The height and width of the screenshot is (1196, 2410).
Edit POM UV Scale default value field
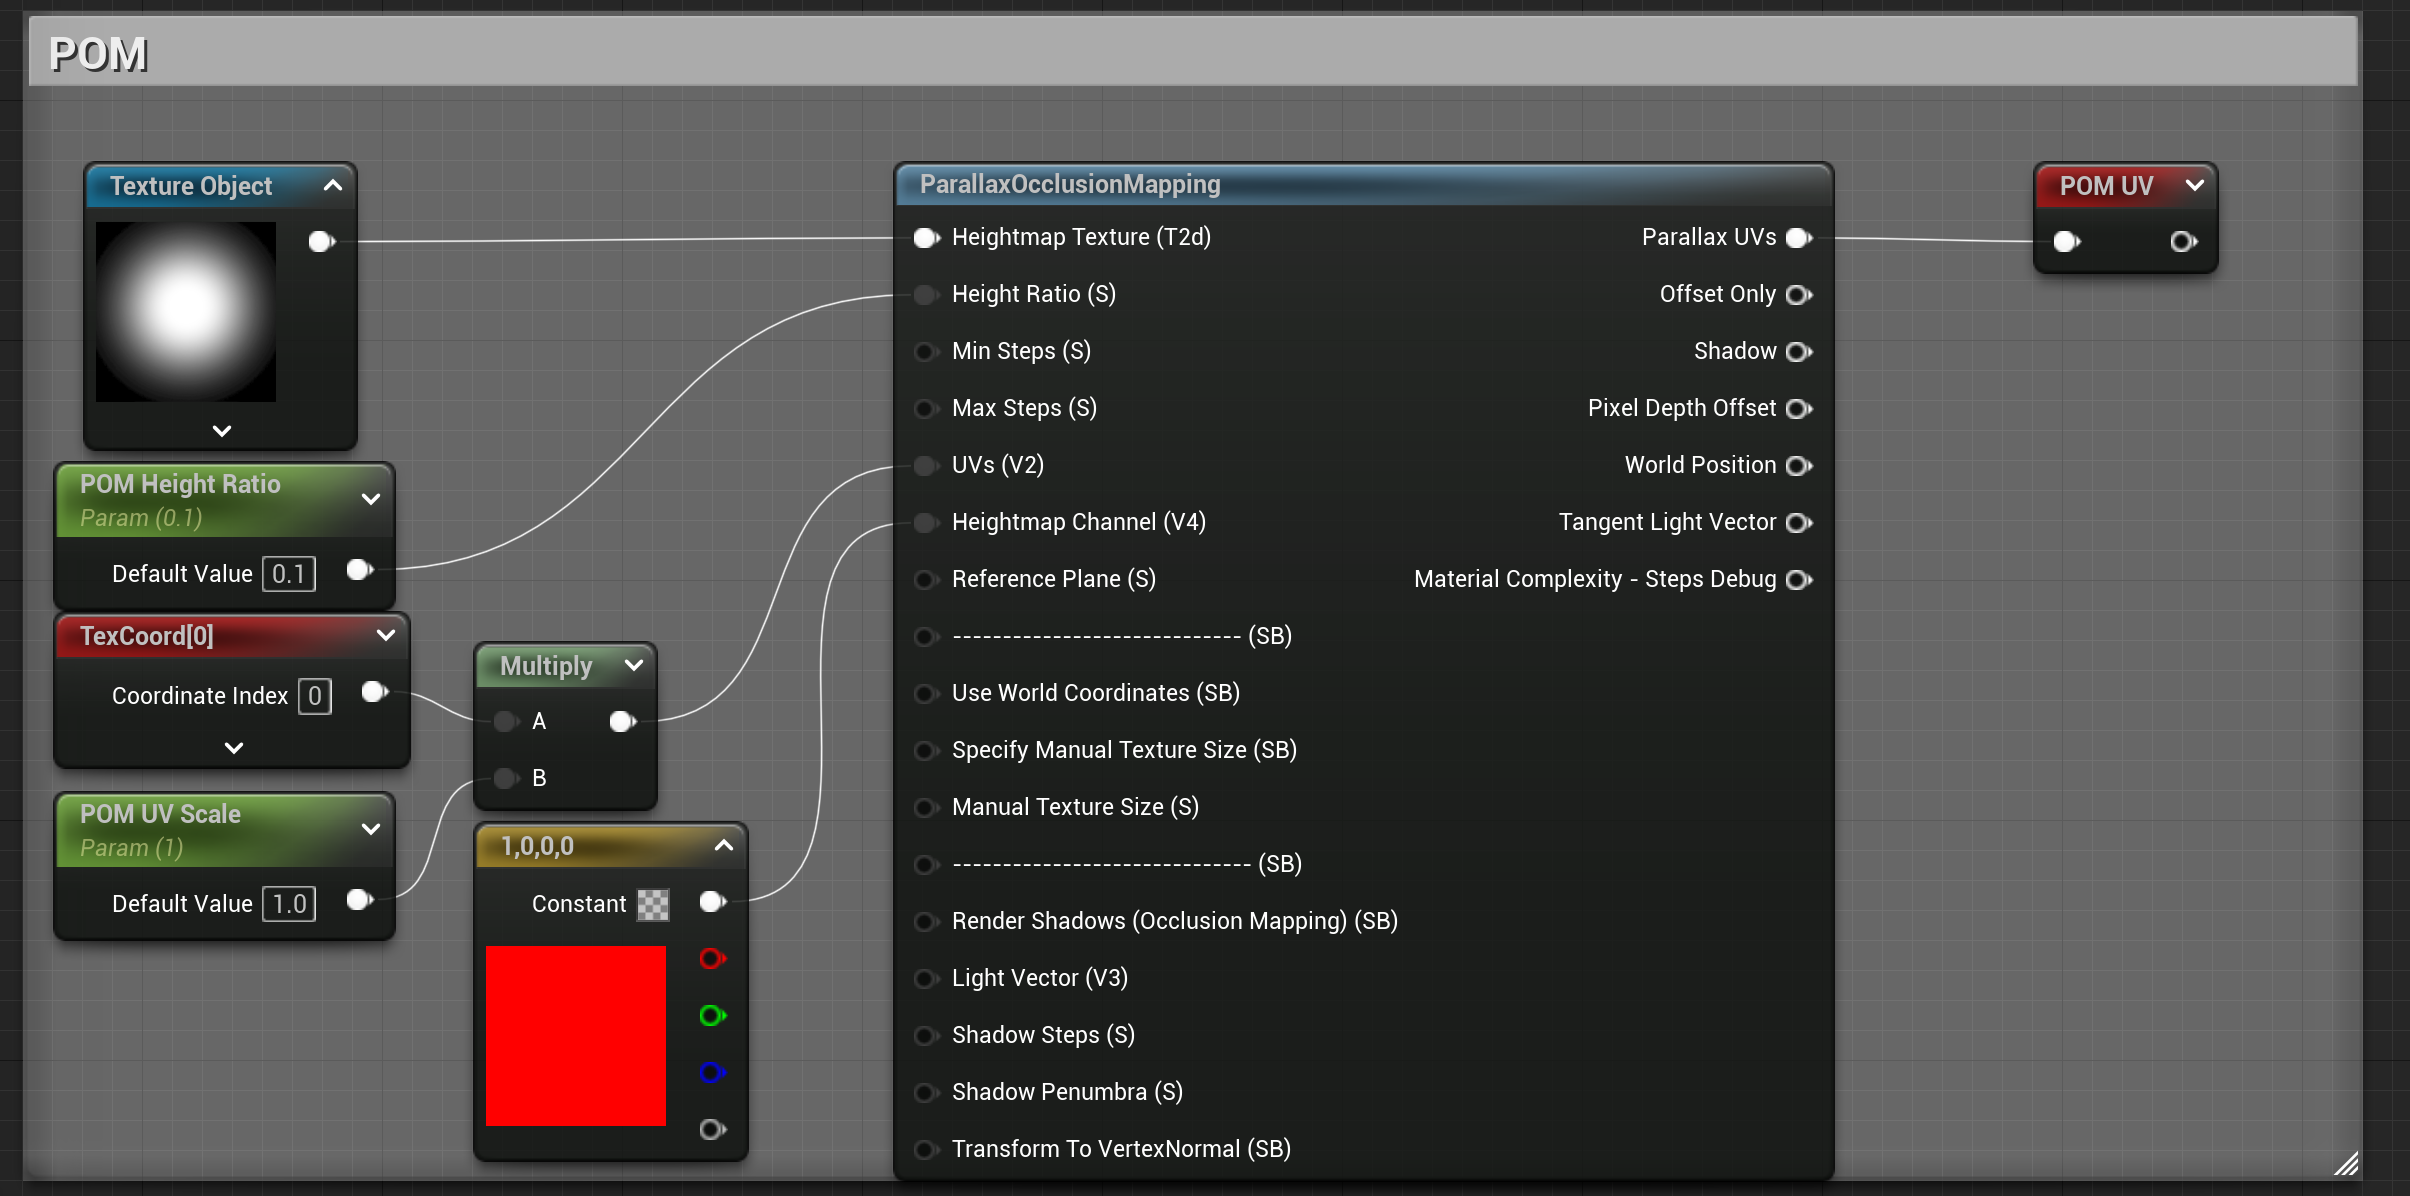(289, 904)
